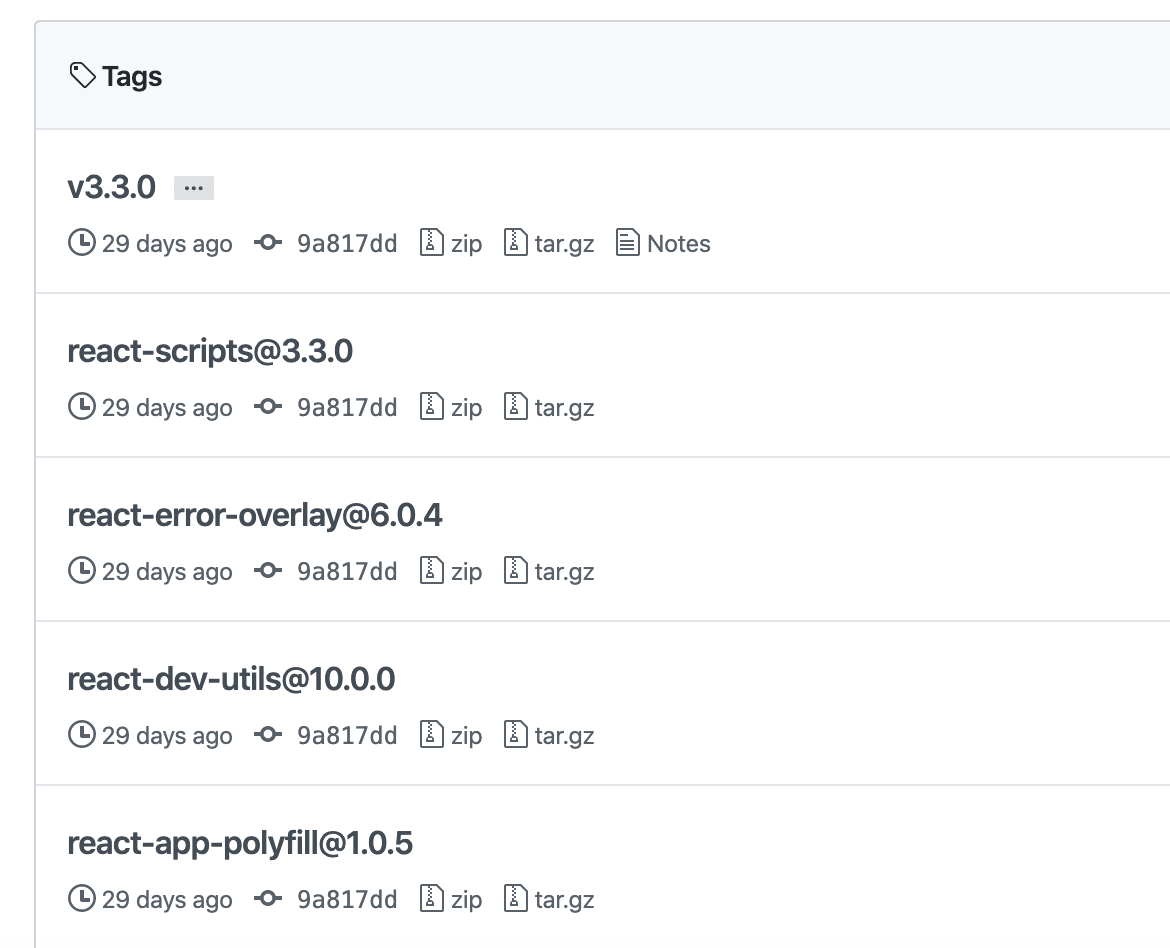This screenshot has height=948, width=1170.
Task: Open the react-dev-utils@10.0.0 tag
Action: pyautogui.click(x=231, y=679)
